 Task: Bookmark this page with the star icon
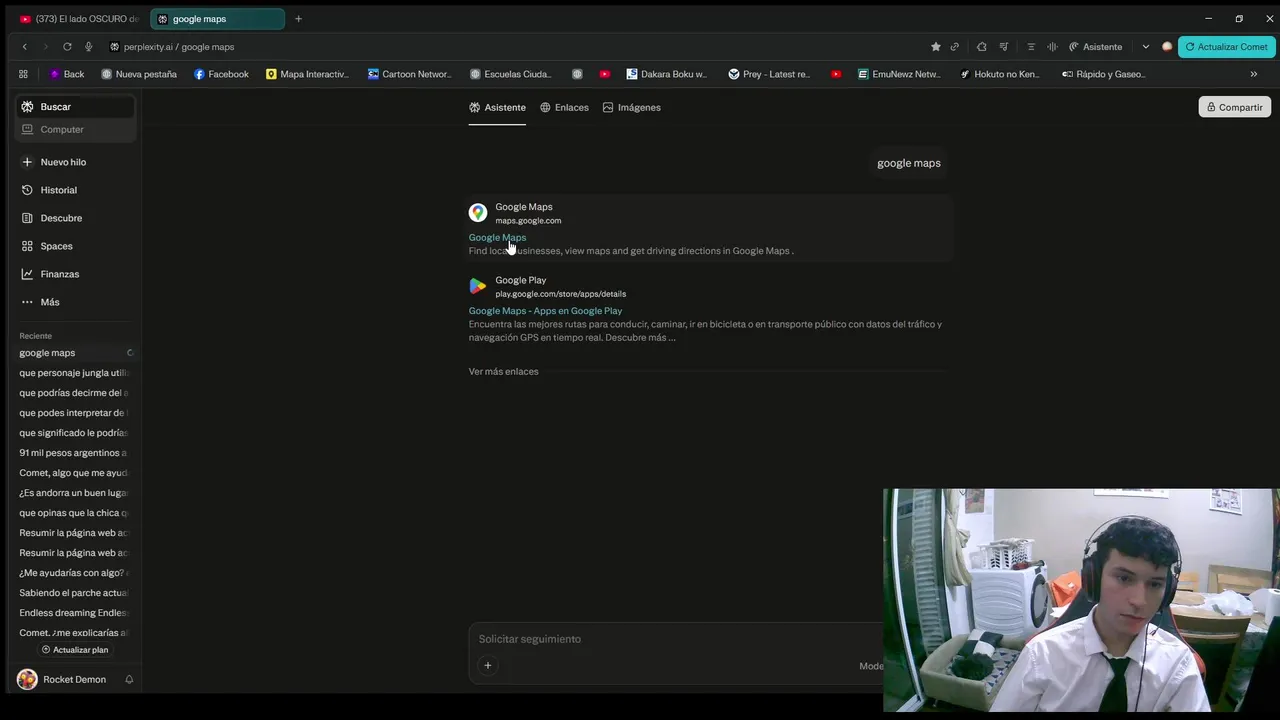936,47
